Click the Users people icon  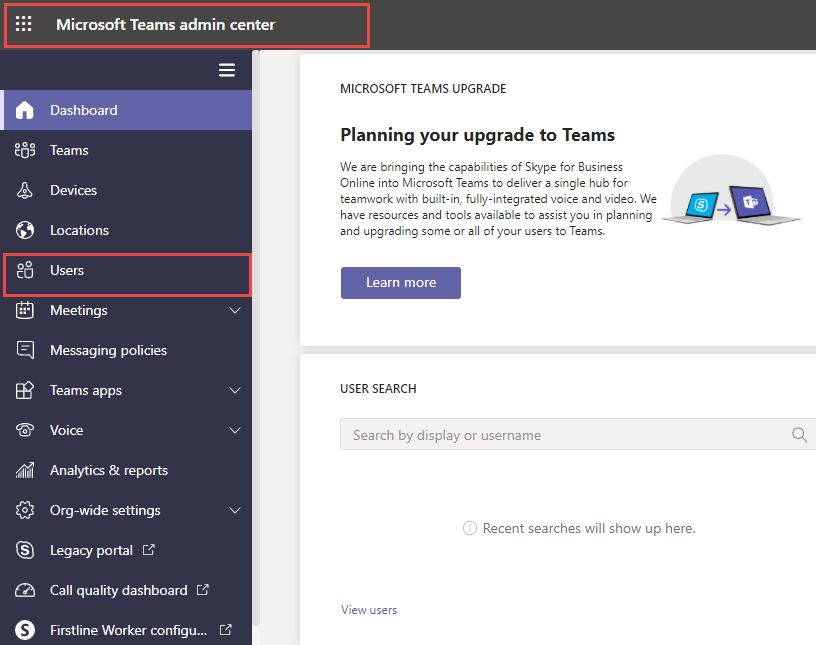(x=24, y=270)
